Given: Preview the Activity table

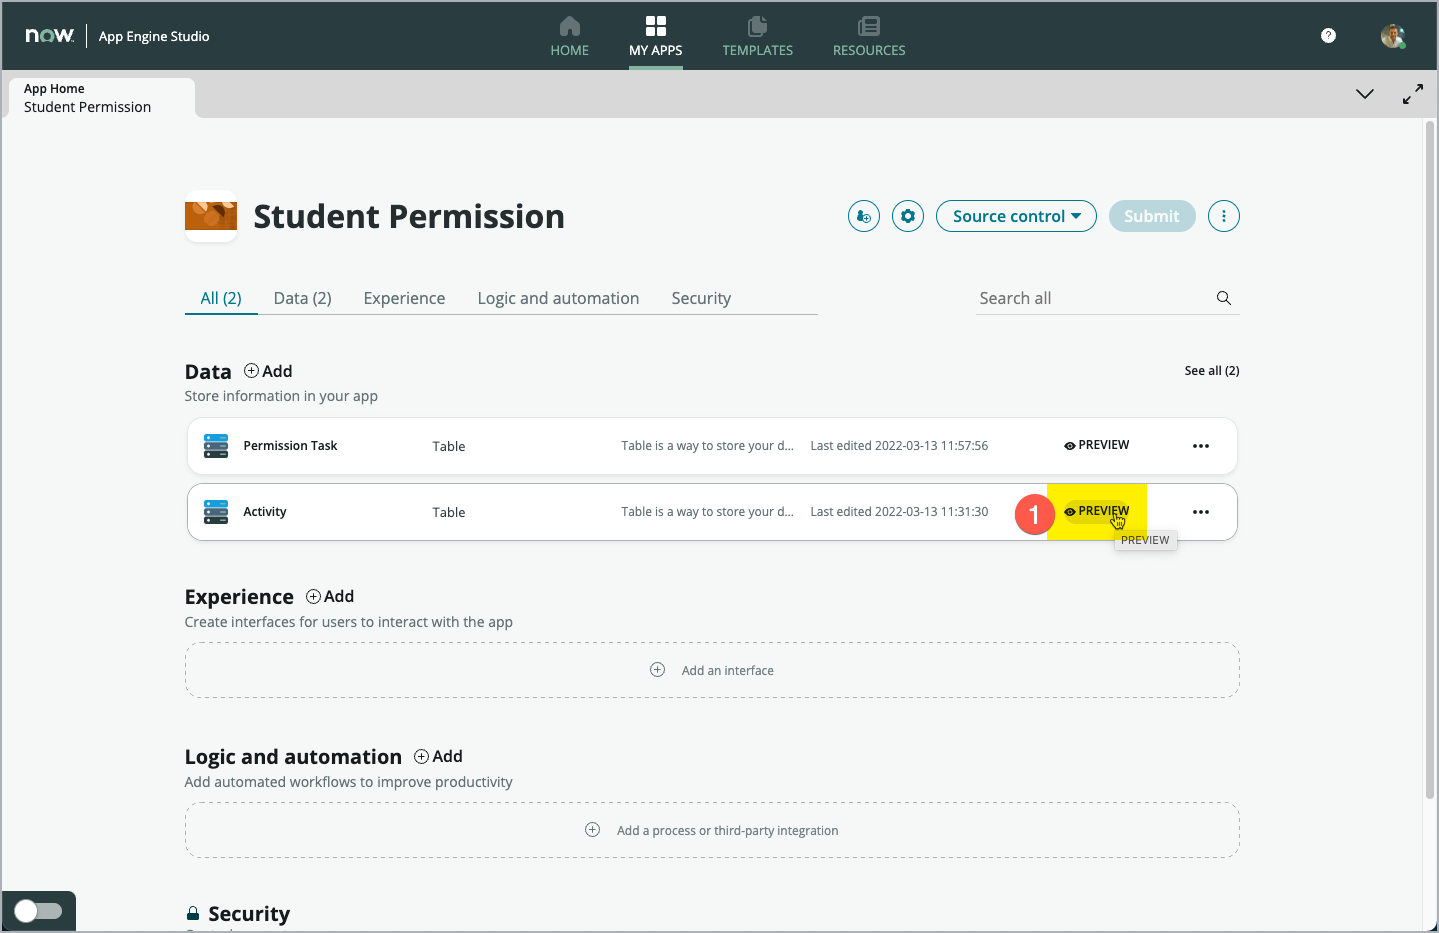Looking at the screenshot, I should 1097,511.
